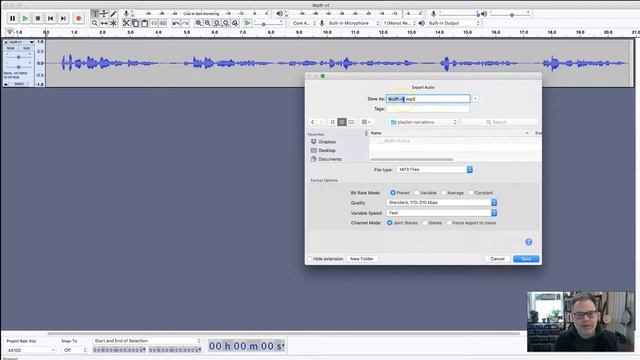
Task: Click the Zoom Out magnifier icon
Action: [x=208, y=23]
